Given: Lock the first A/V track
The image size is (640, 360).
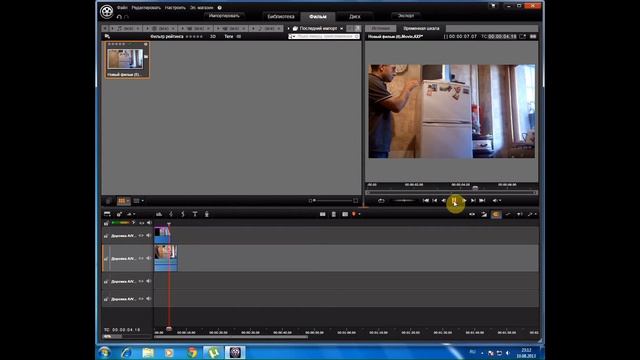Looking at the screenshot, I should (106, 236).
